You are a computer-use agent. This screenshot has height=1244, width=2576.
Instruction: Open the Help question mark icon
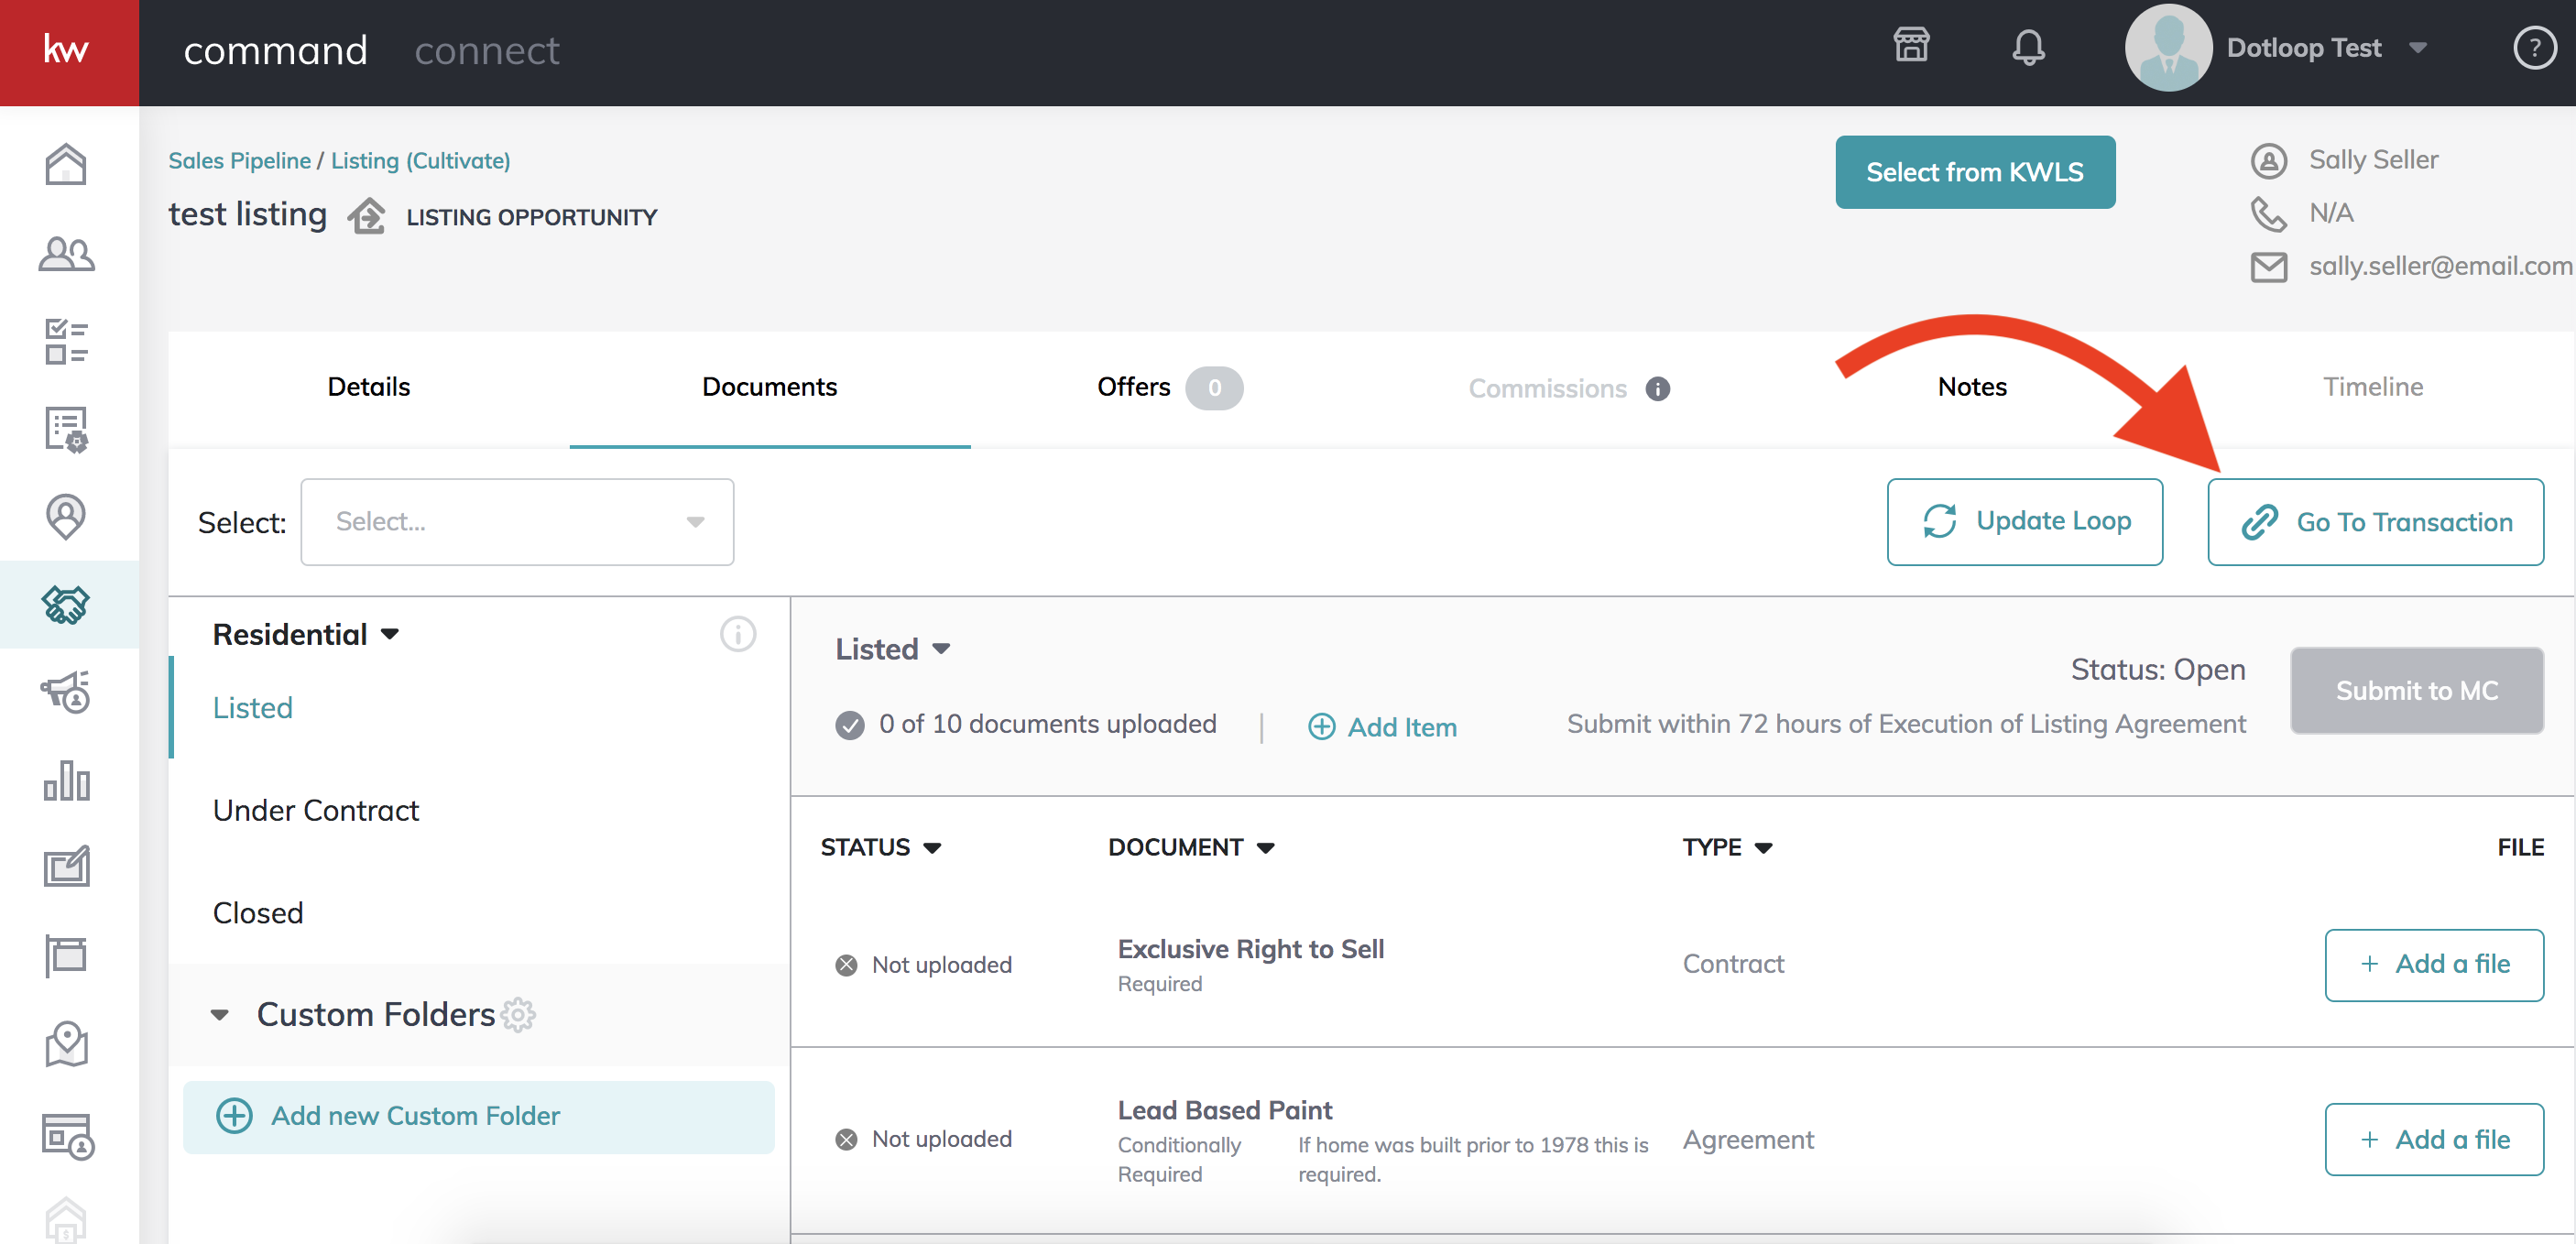[2534, 47]
